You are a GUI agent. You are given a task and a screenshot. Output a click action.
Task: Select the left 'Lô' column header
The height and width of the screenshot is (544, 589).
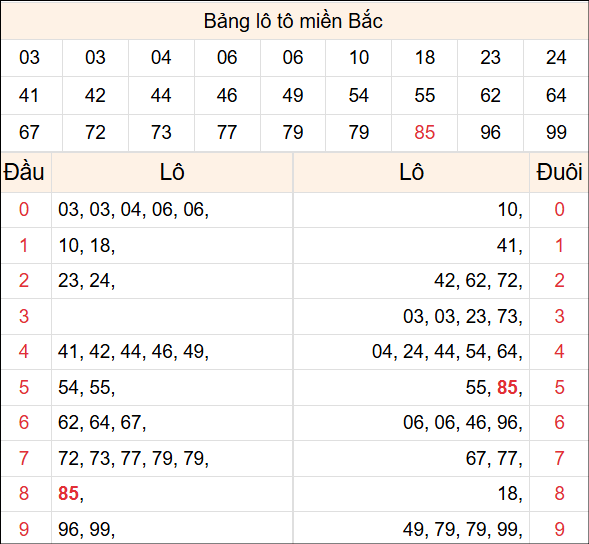172,172
